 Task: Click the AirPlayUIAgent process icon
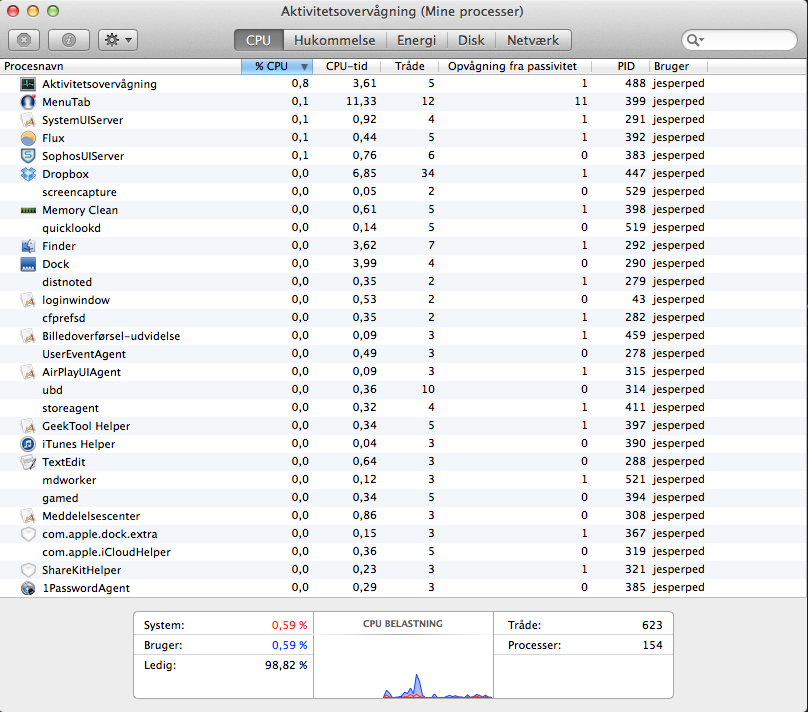[28, 372]
